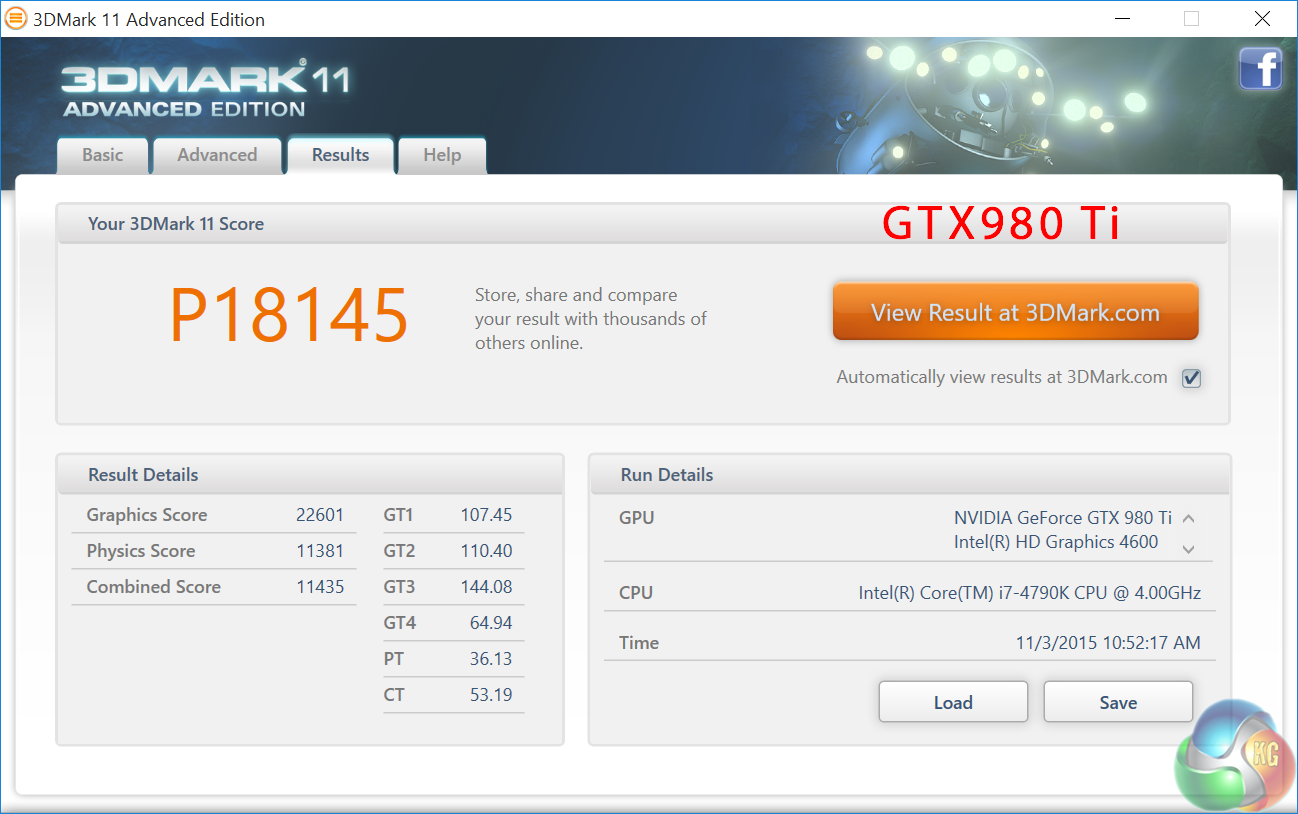This screenshot has width=1298, height=814.
Task: Switch to the Advanced tab
Action: click(x=217, y=155)
